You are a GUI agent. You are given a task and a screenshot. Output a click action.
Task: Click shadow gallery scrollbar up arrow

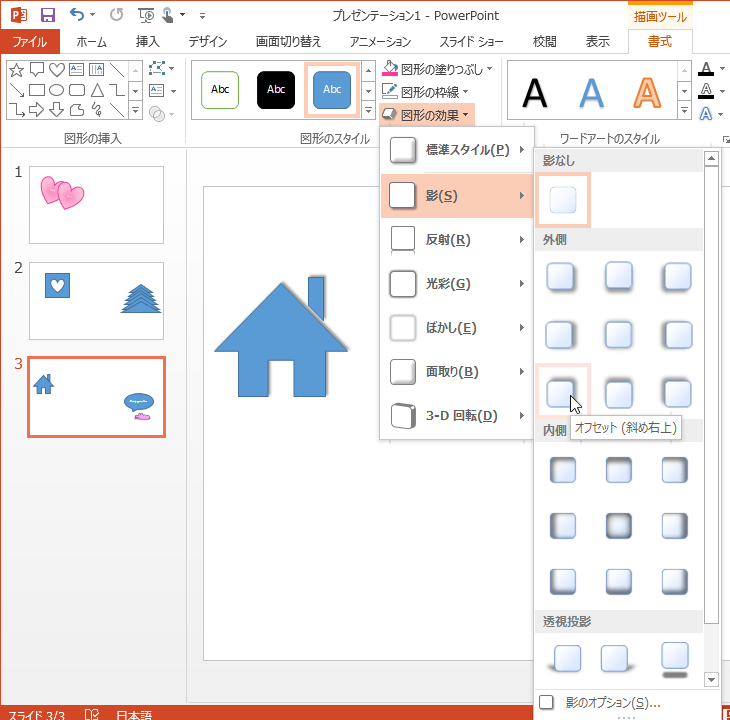coord(711,159)
